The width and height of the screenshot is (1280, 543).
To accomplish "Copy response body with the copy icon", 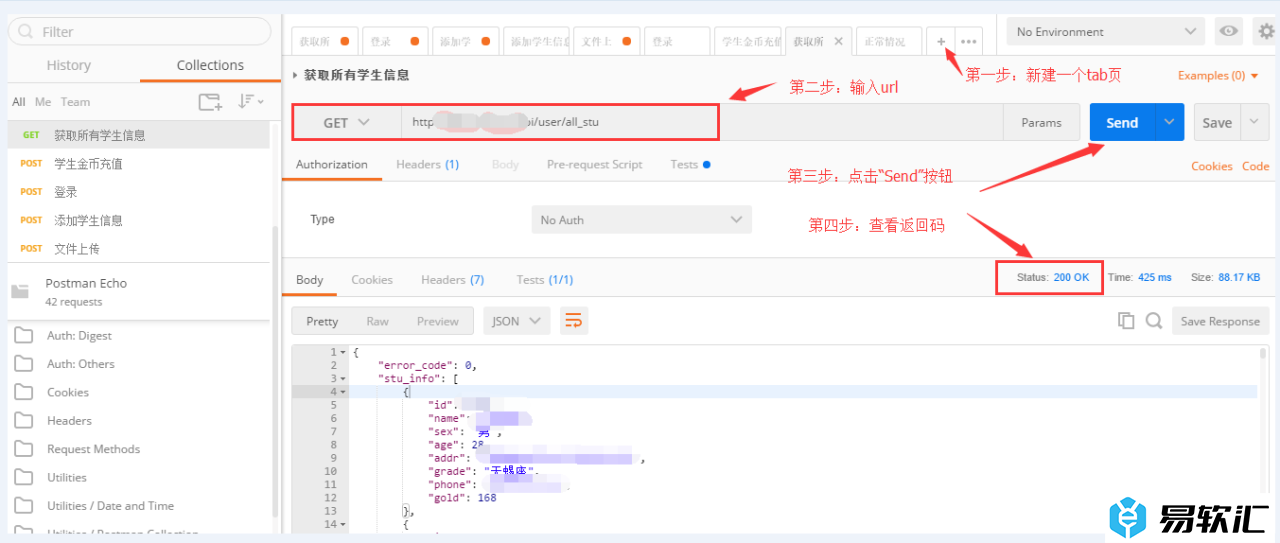I will (x=1126, y=321).
